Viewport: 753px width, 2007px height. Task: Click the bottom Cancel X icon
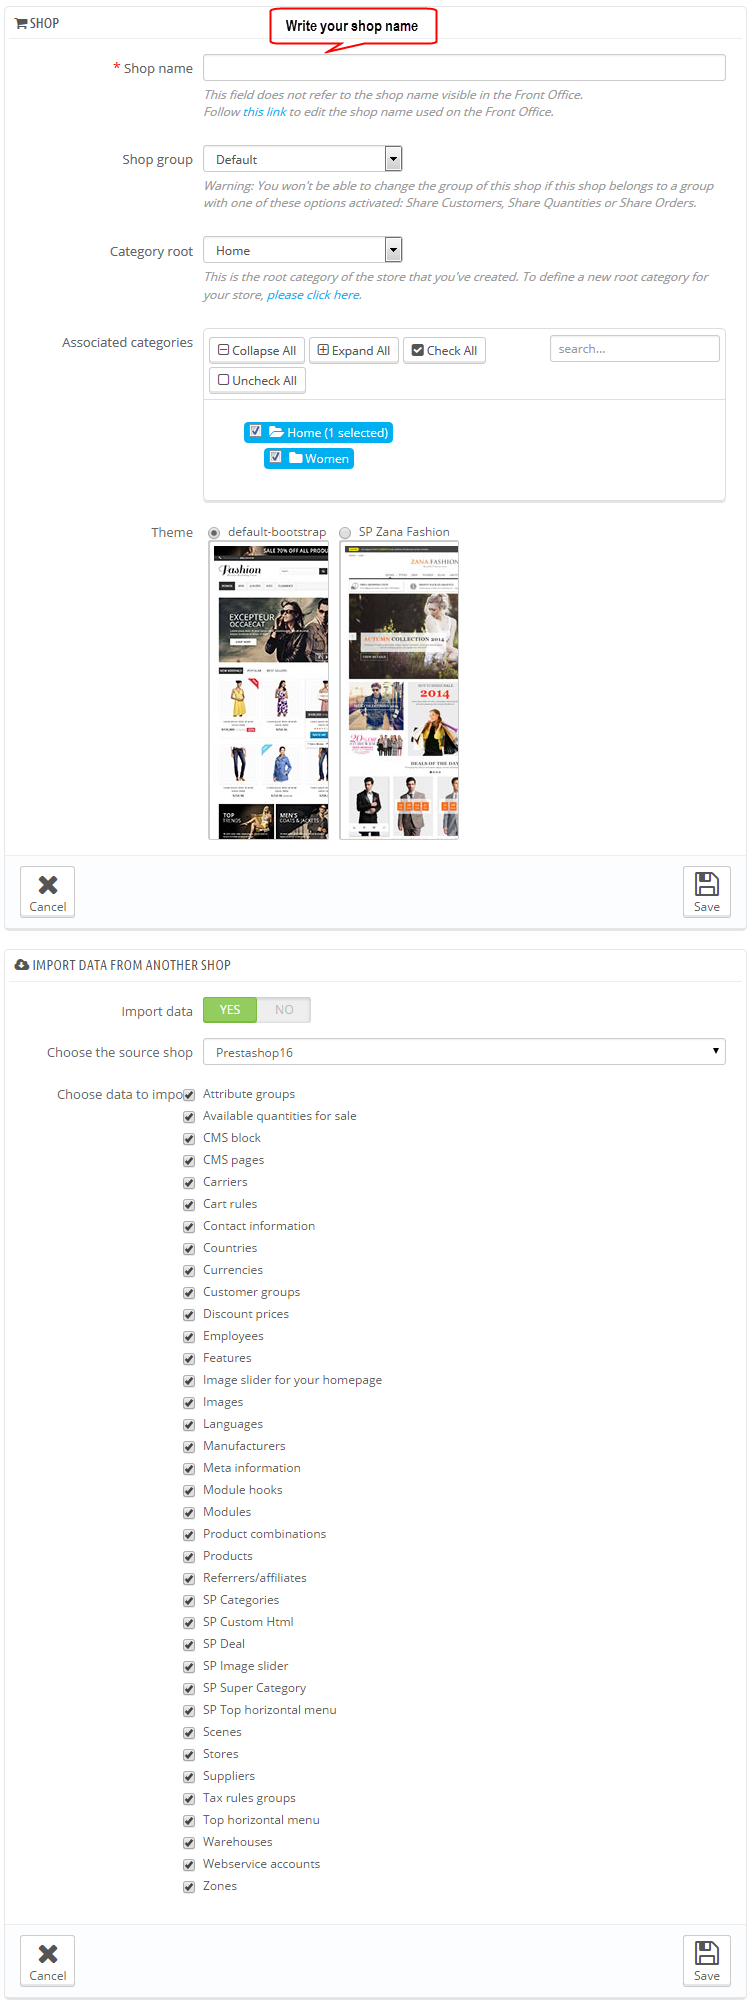click(x=48, y=1953)
